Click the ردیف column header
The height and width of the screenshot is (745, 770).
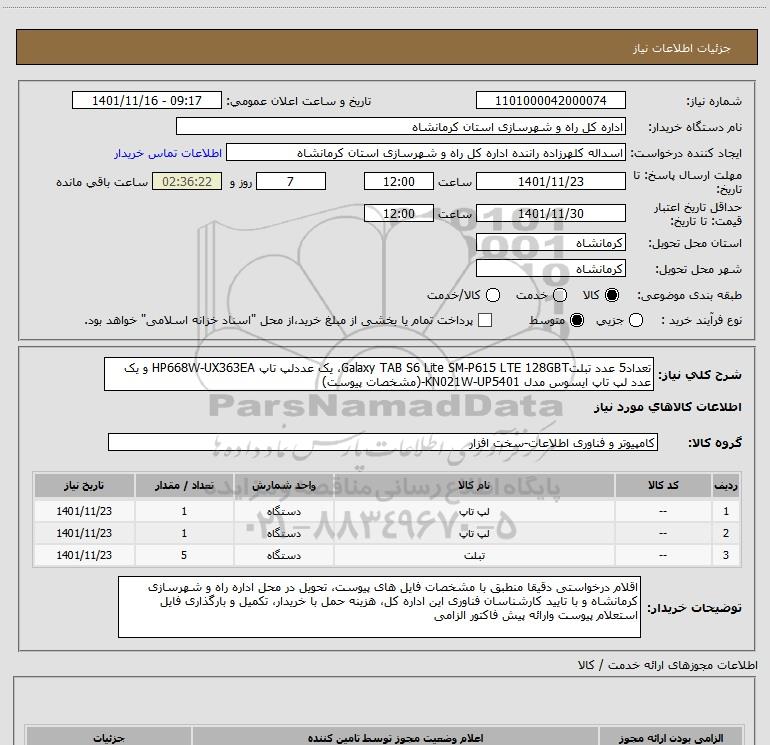point(726,485)
